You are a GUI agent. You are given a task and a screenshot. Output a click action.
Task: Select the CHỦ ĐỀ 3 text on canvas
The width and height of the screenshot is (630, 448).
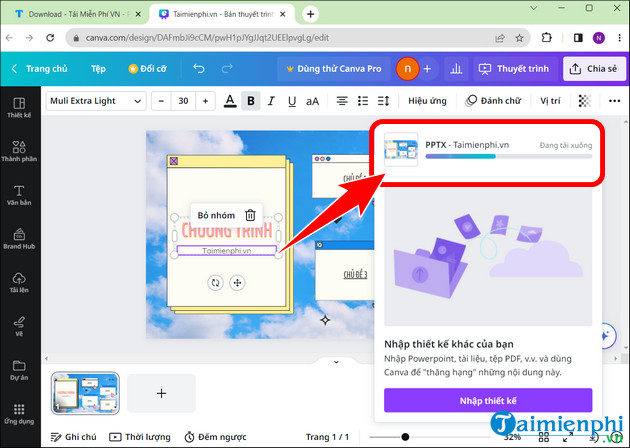pyautogui.click(x=355, y=275)
